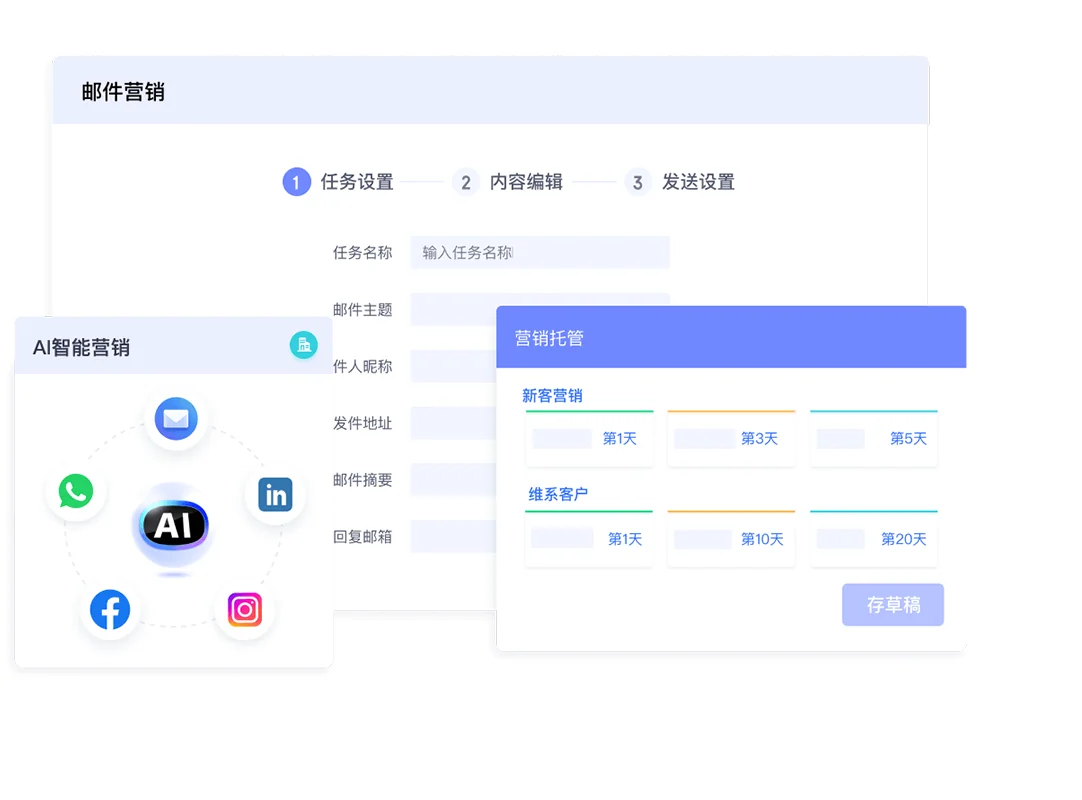1082x800 pixels.
Task: Click the 邮件营销 window title
Action: 123,92
